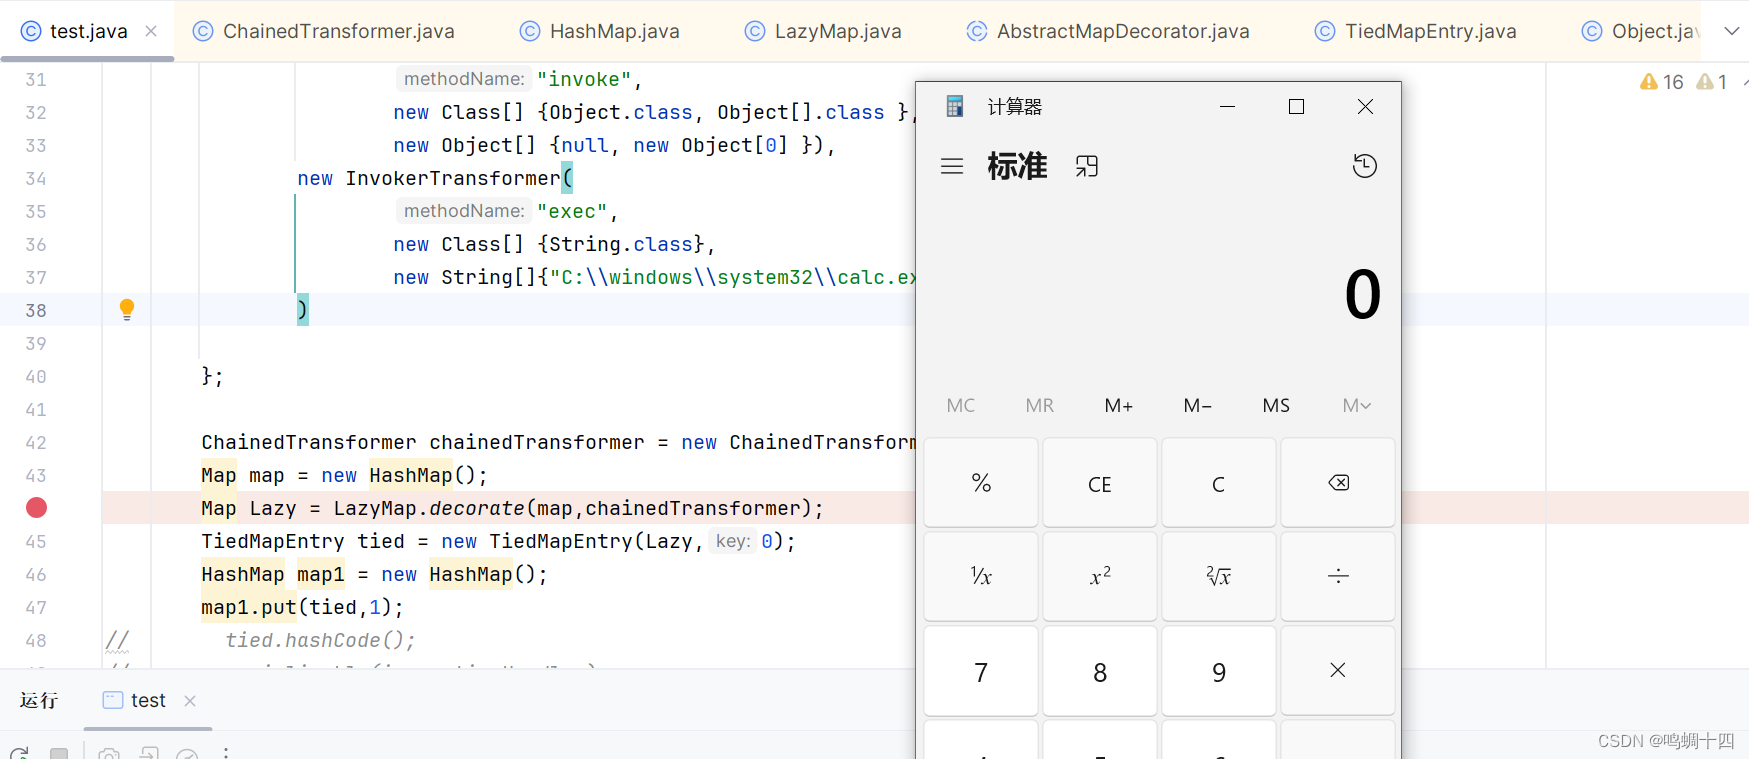Click the M− memory subtract button

(x=1198, y=405)
